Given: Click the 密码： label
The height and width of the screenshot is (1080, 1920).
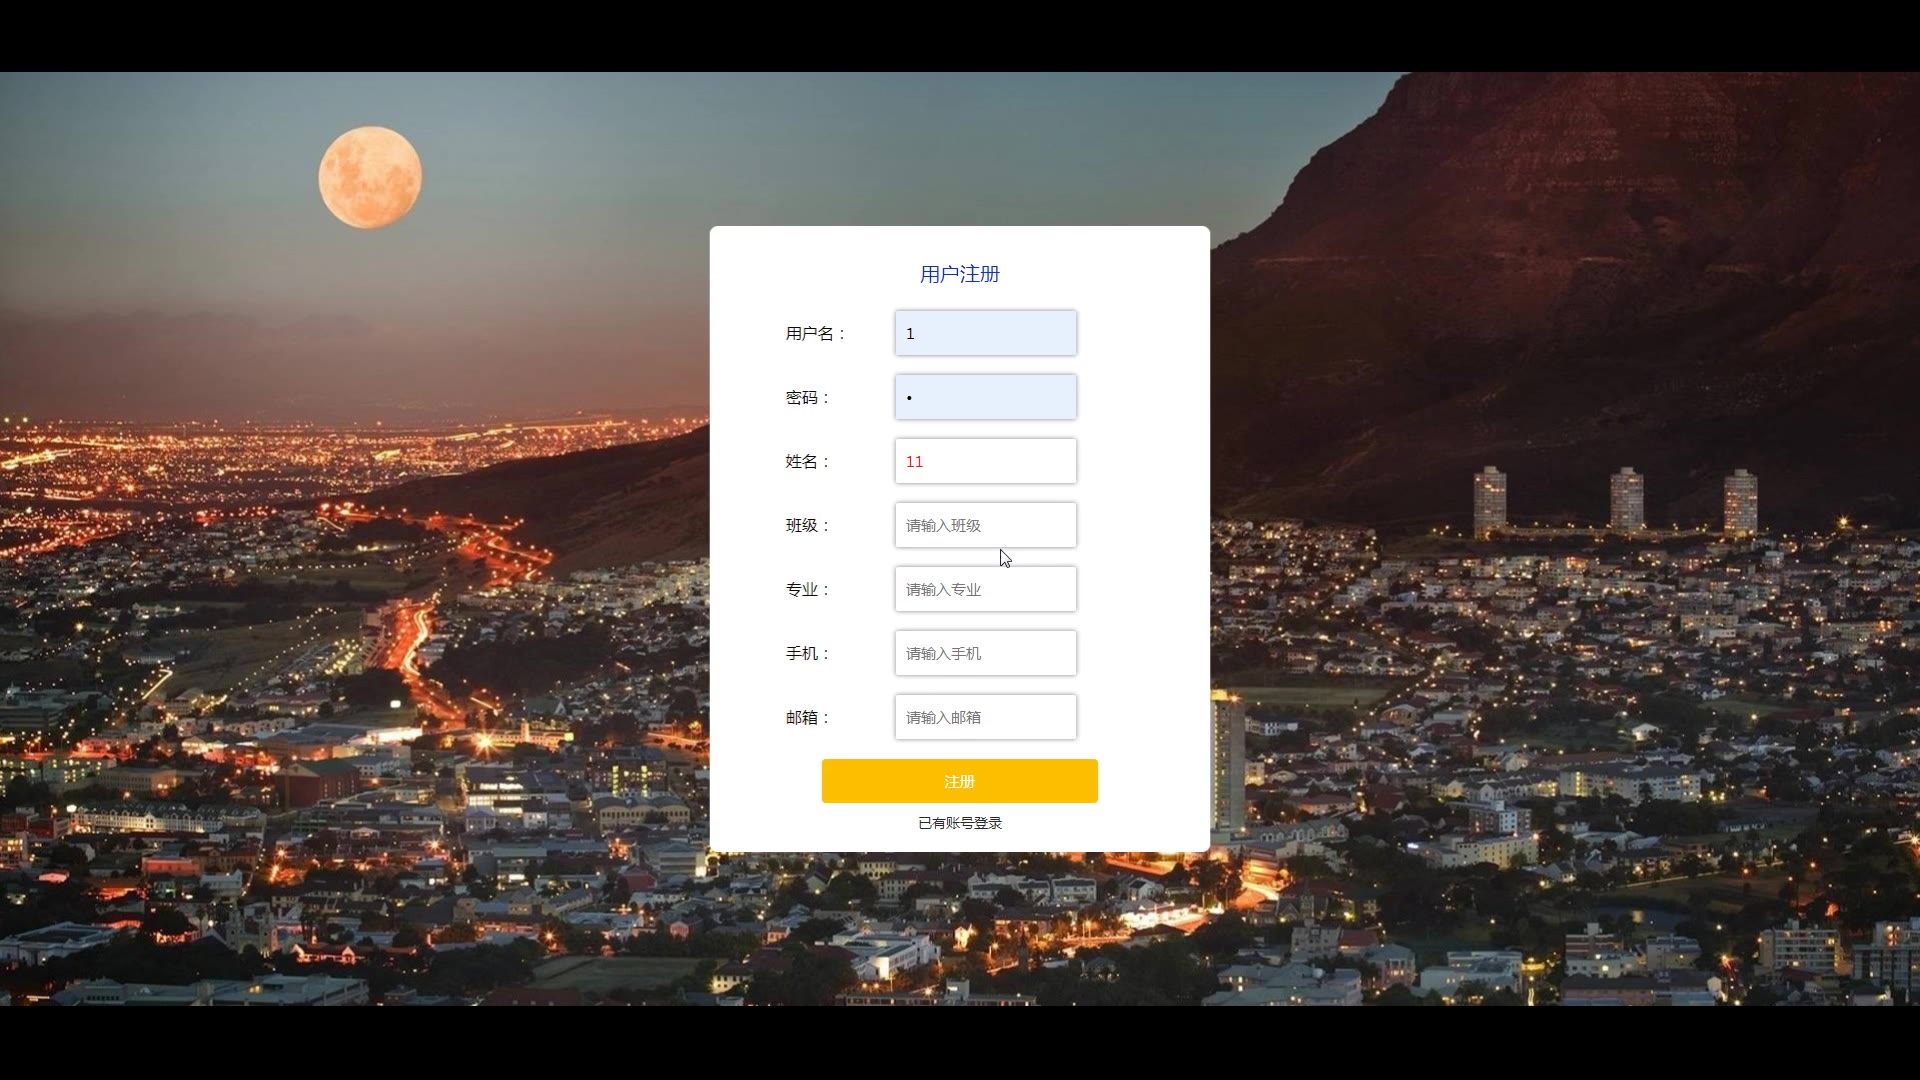Looking at the screenshot, I should coord(807,398).
